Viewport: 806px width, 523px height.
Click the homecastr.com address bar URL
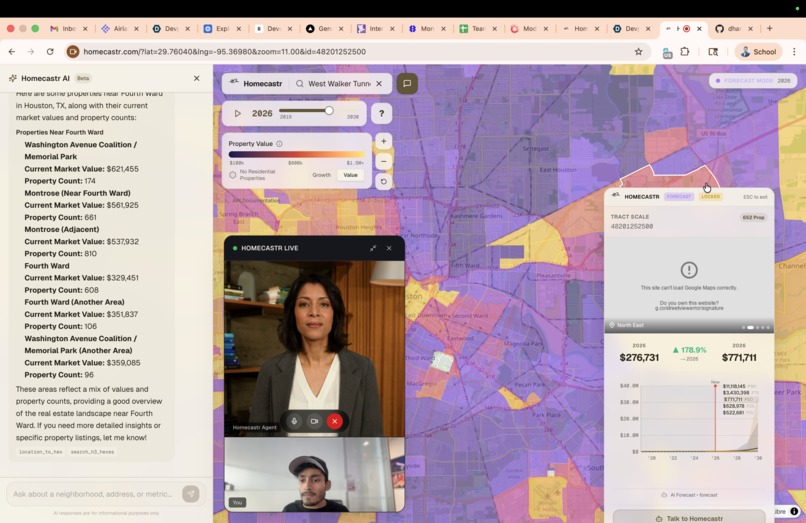click(x=225, y=51)
